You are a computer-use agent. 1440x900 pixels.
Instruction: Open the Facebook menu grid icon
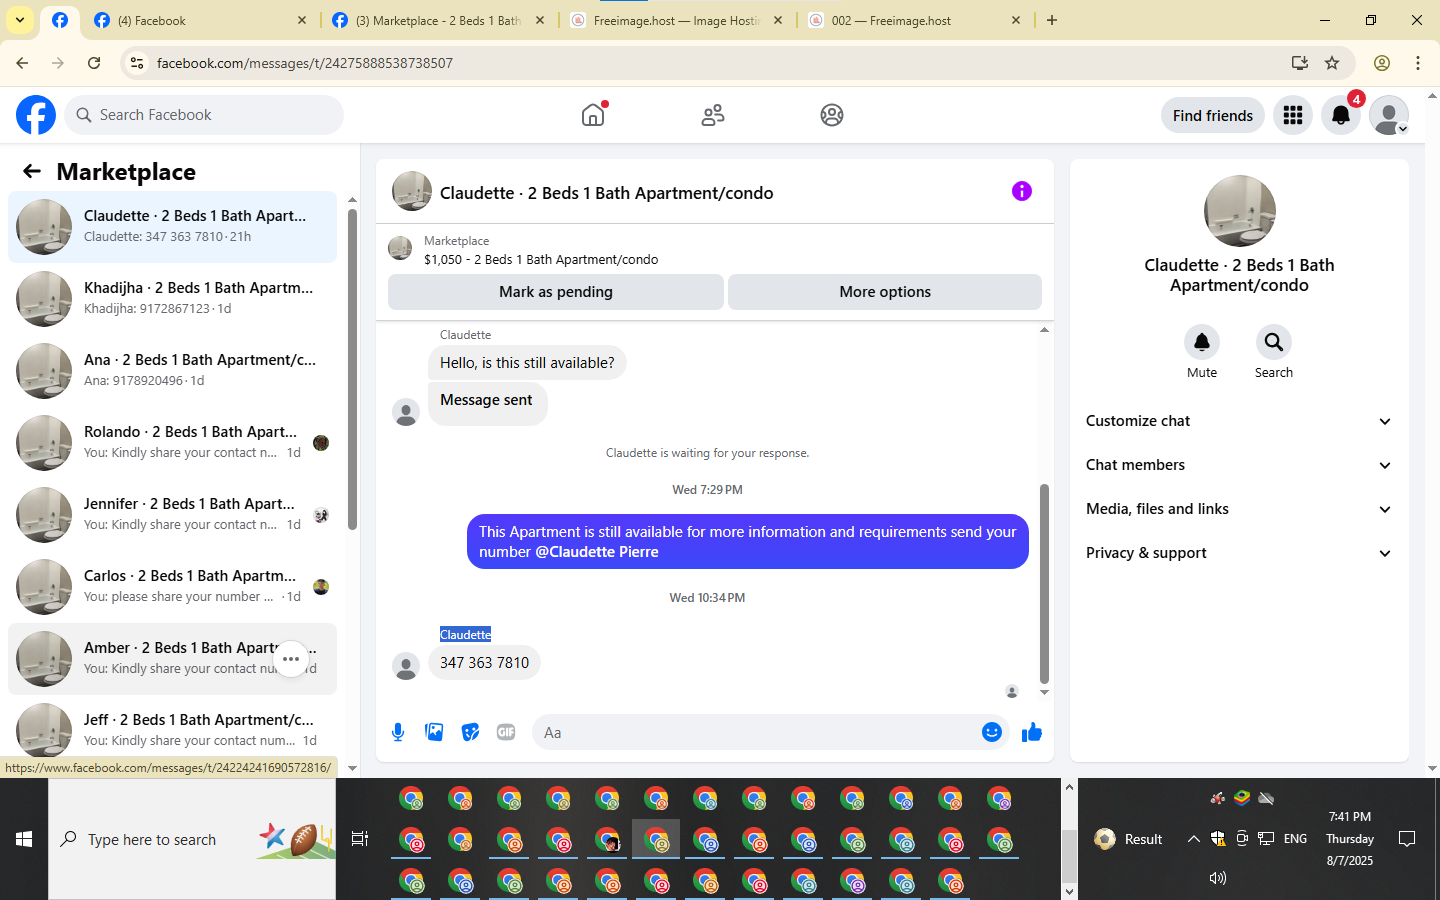pos(1293,115)
